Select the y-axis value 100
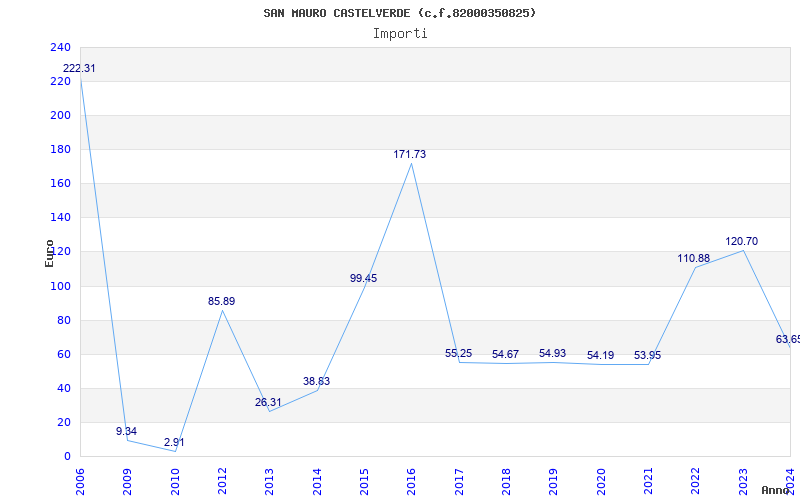Viewport: 800px width, 500px height. [x=60, y=286]
